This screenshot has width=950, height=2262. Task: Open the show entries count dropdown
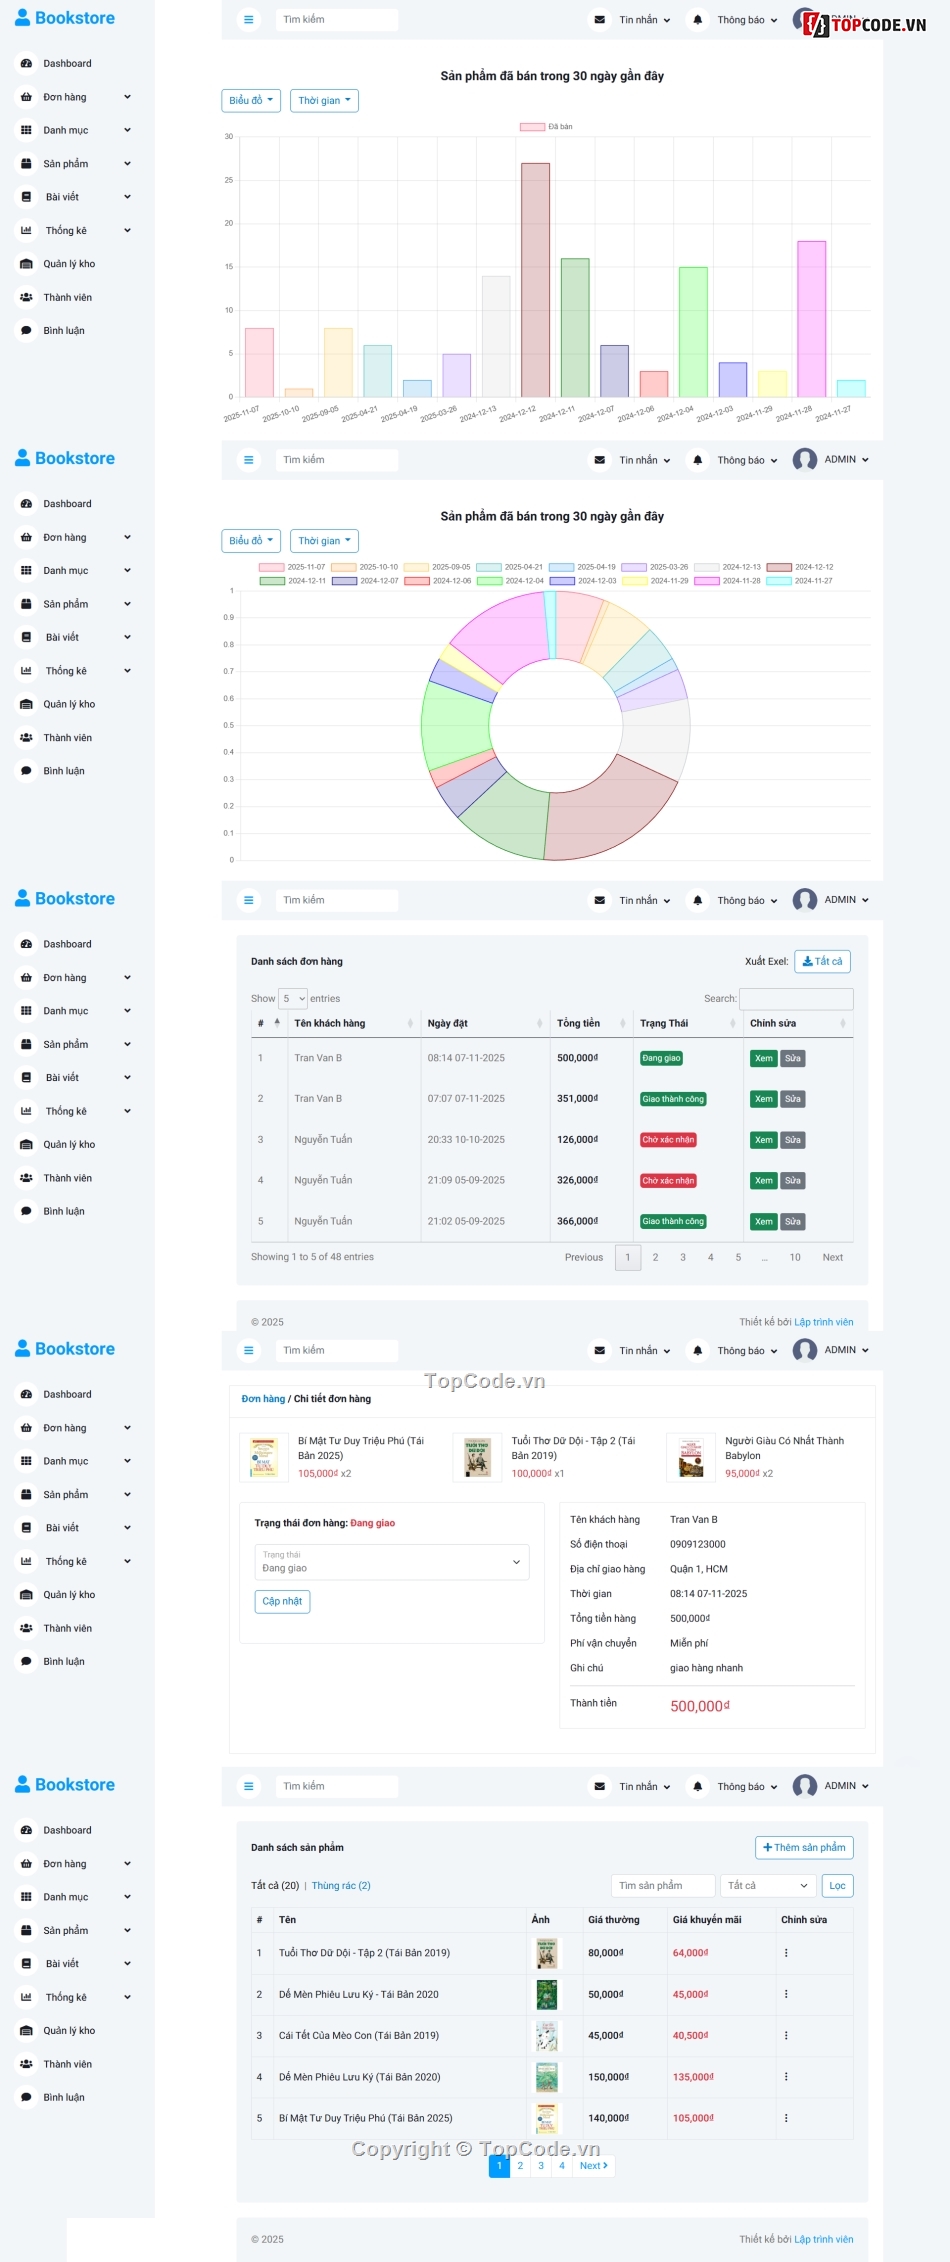[293, 998]
